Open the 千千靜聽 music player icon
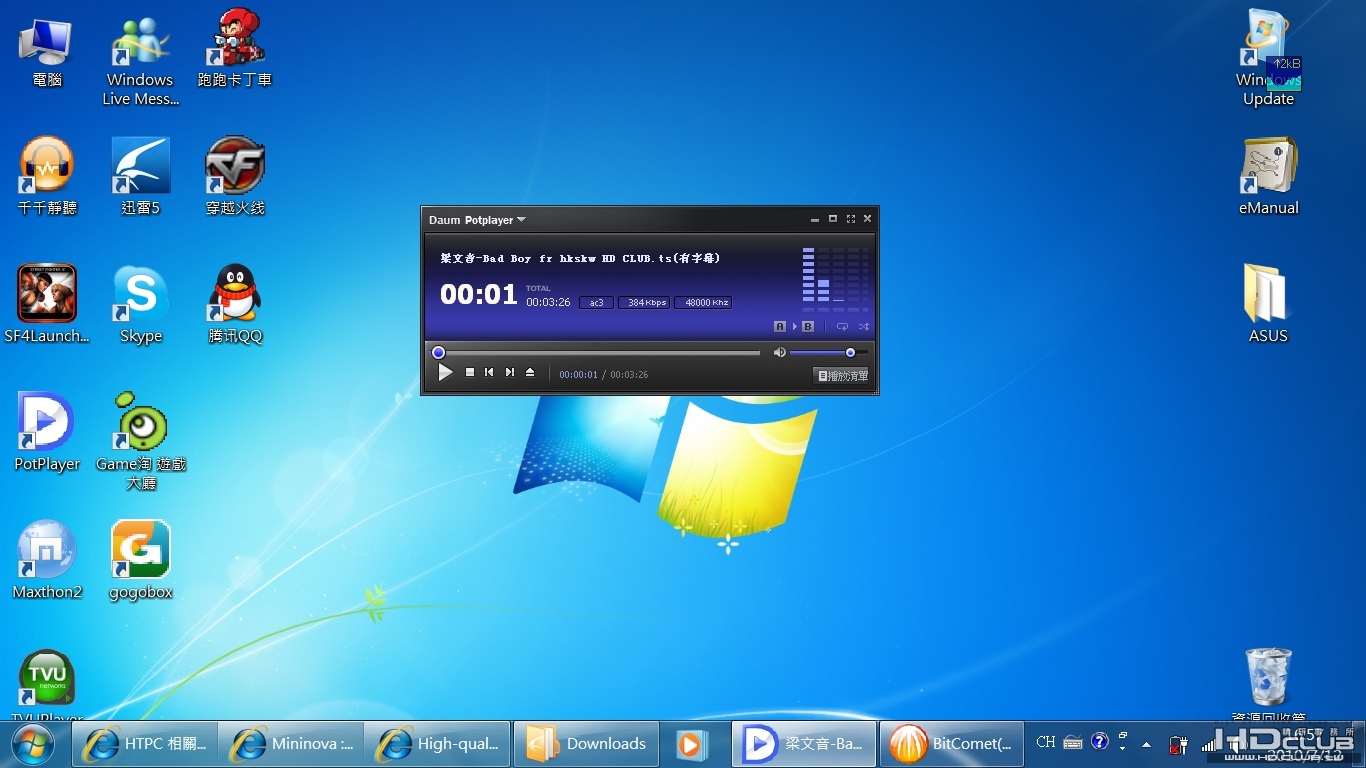The image size is (1366, 768). (46, 177)
